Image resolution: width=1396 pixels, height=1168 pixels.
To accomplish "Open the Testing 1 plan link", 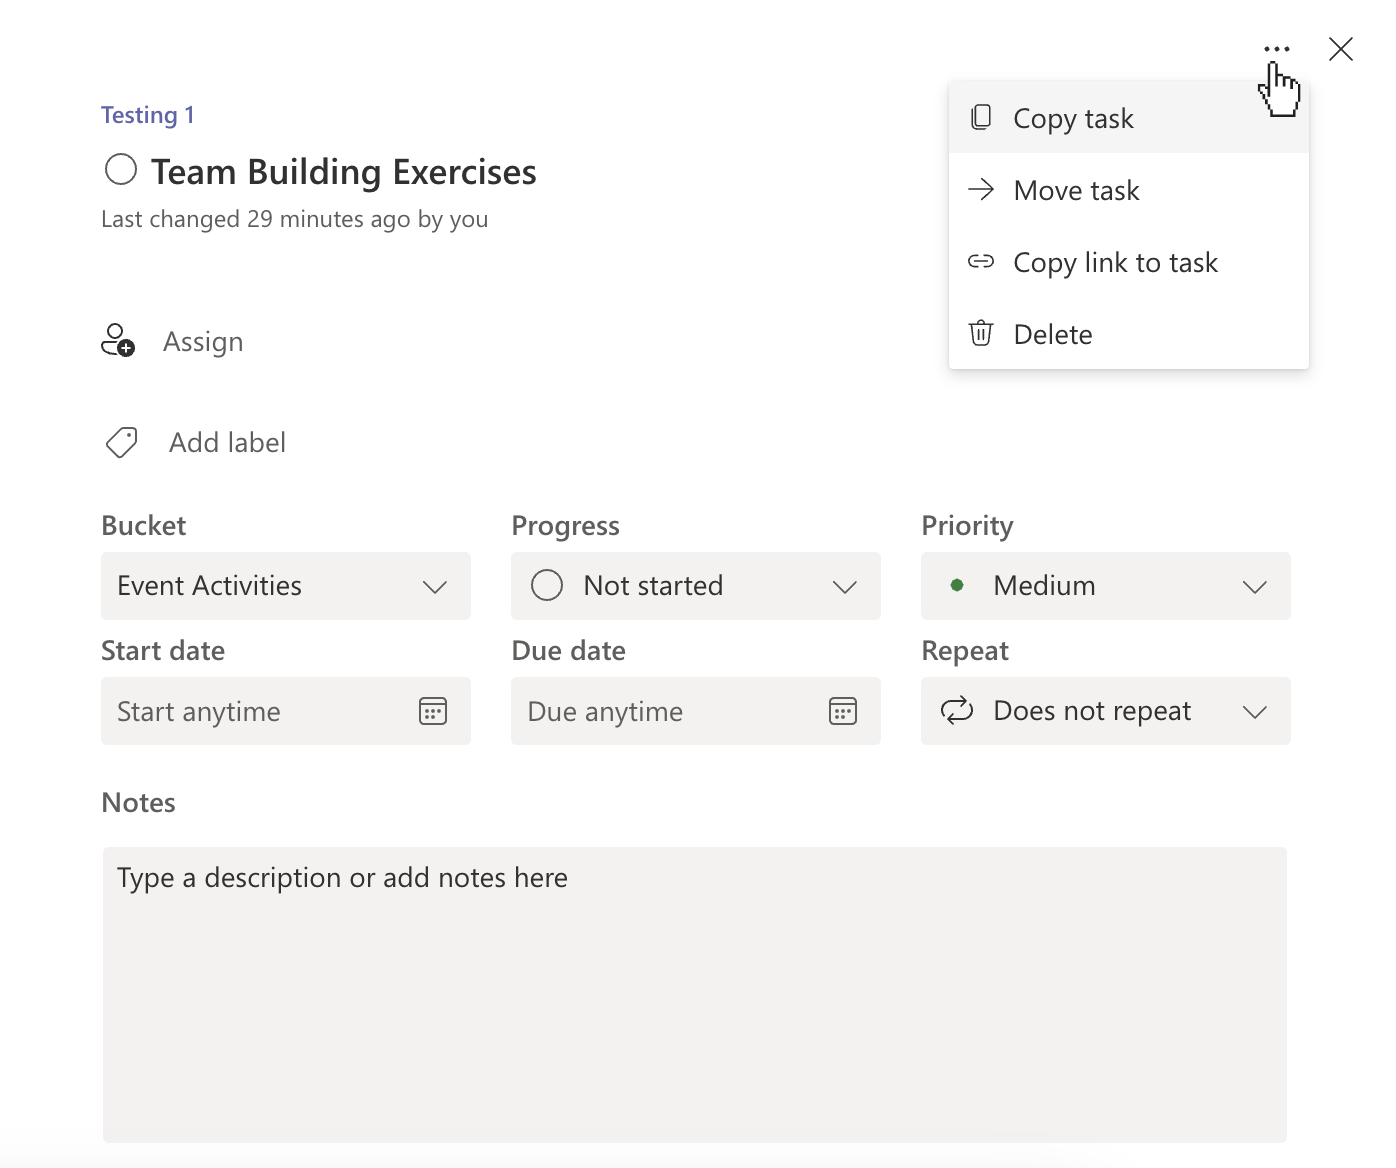I will click(x=147, y=114).
